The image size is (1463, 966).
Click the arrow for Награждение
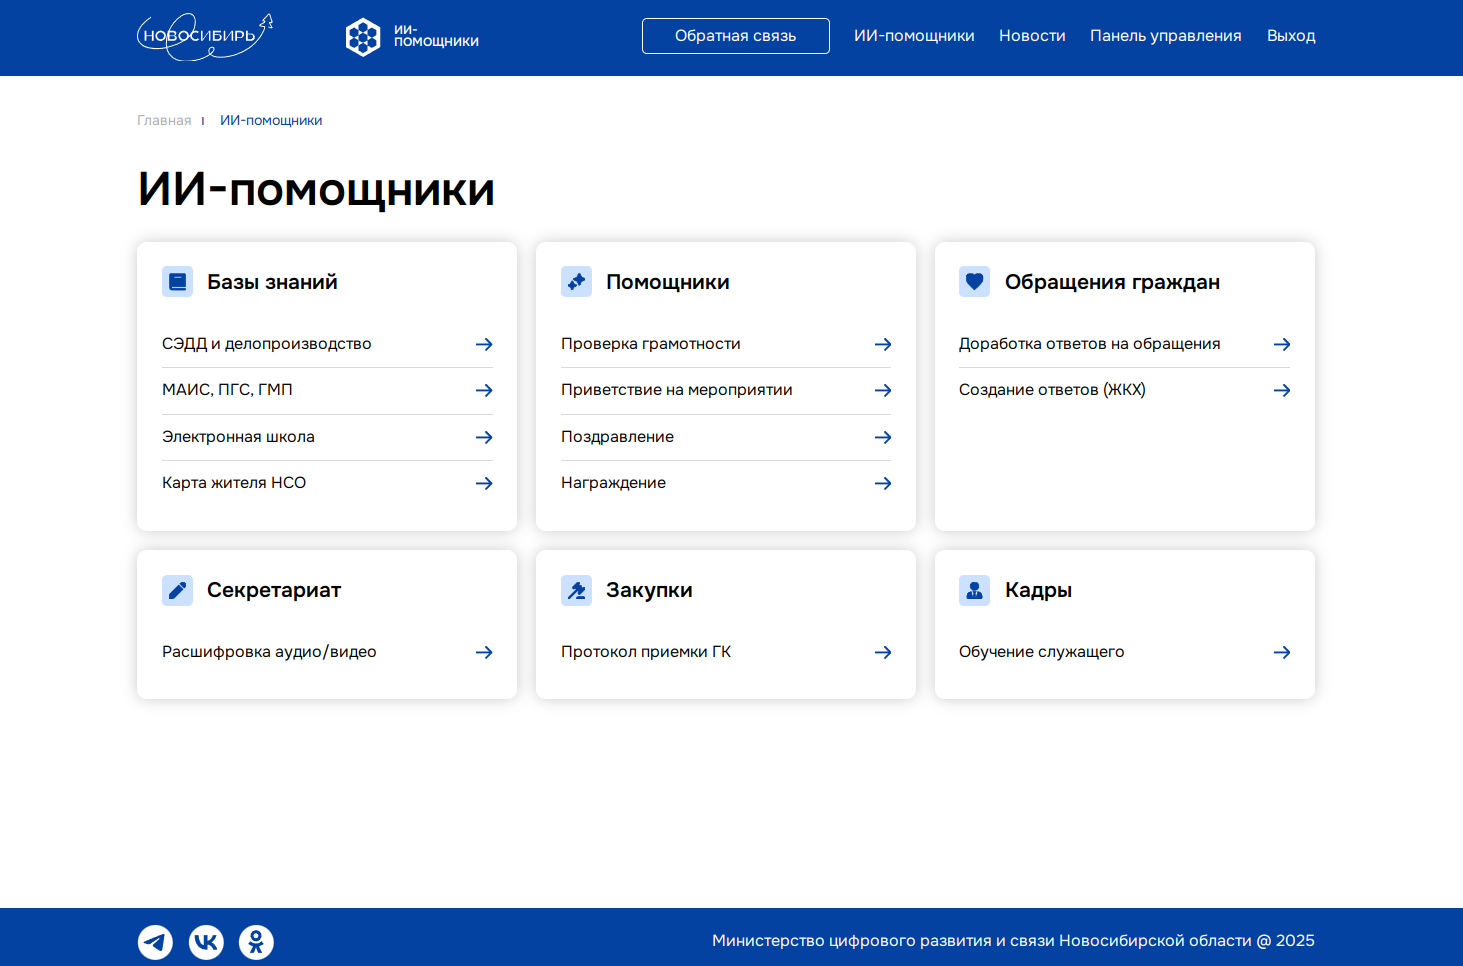point(883,483)
